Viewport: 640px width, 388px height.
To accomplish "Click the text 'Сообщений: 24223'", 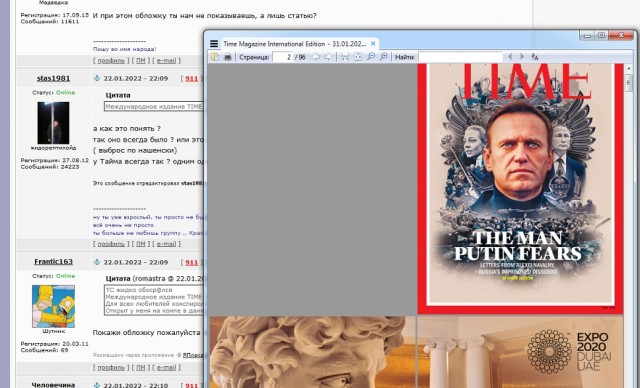I will click(50, 166).
